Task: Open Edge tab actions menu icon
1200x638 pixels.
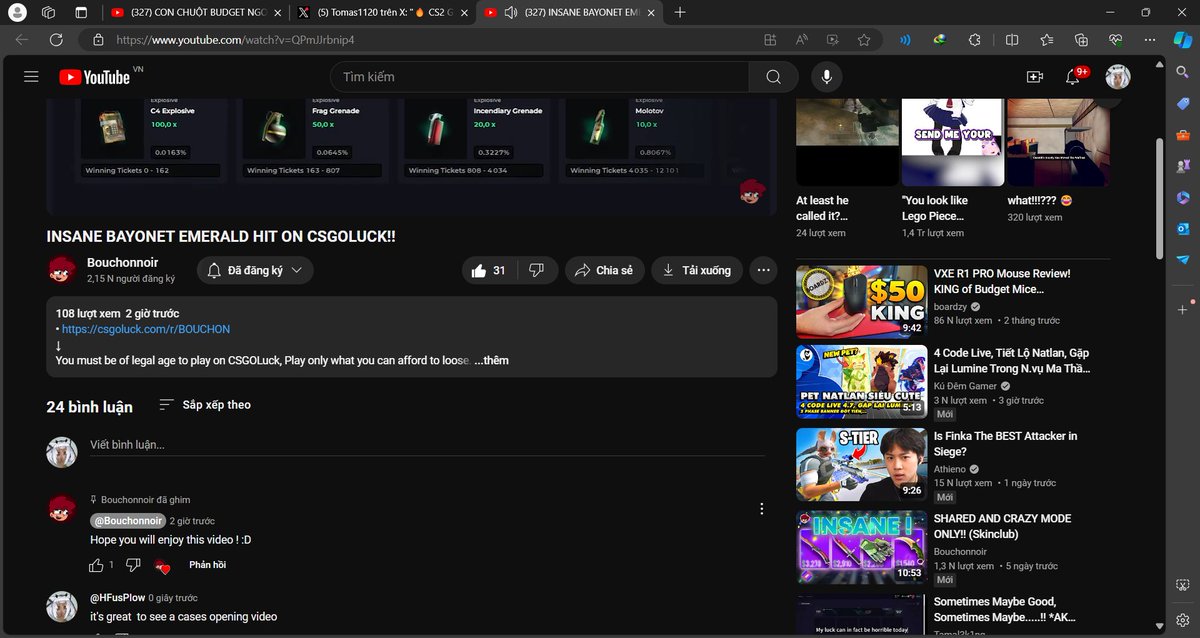Action: [x=81, y=12]
